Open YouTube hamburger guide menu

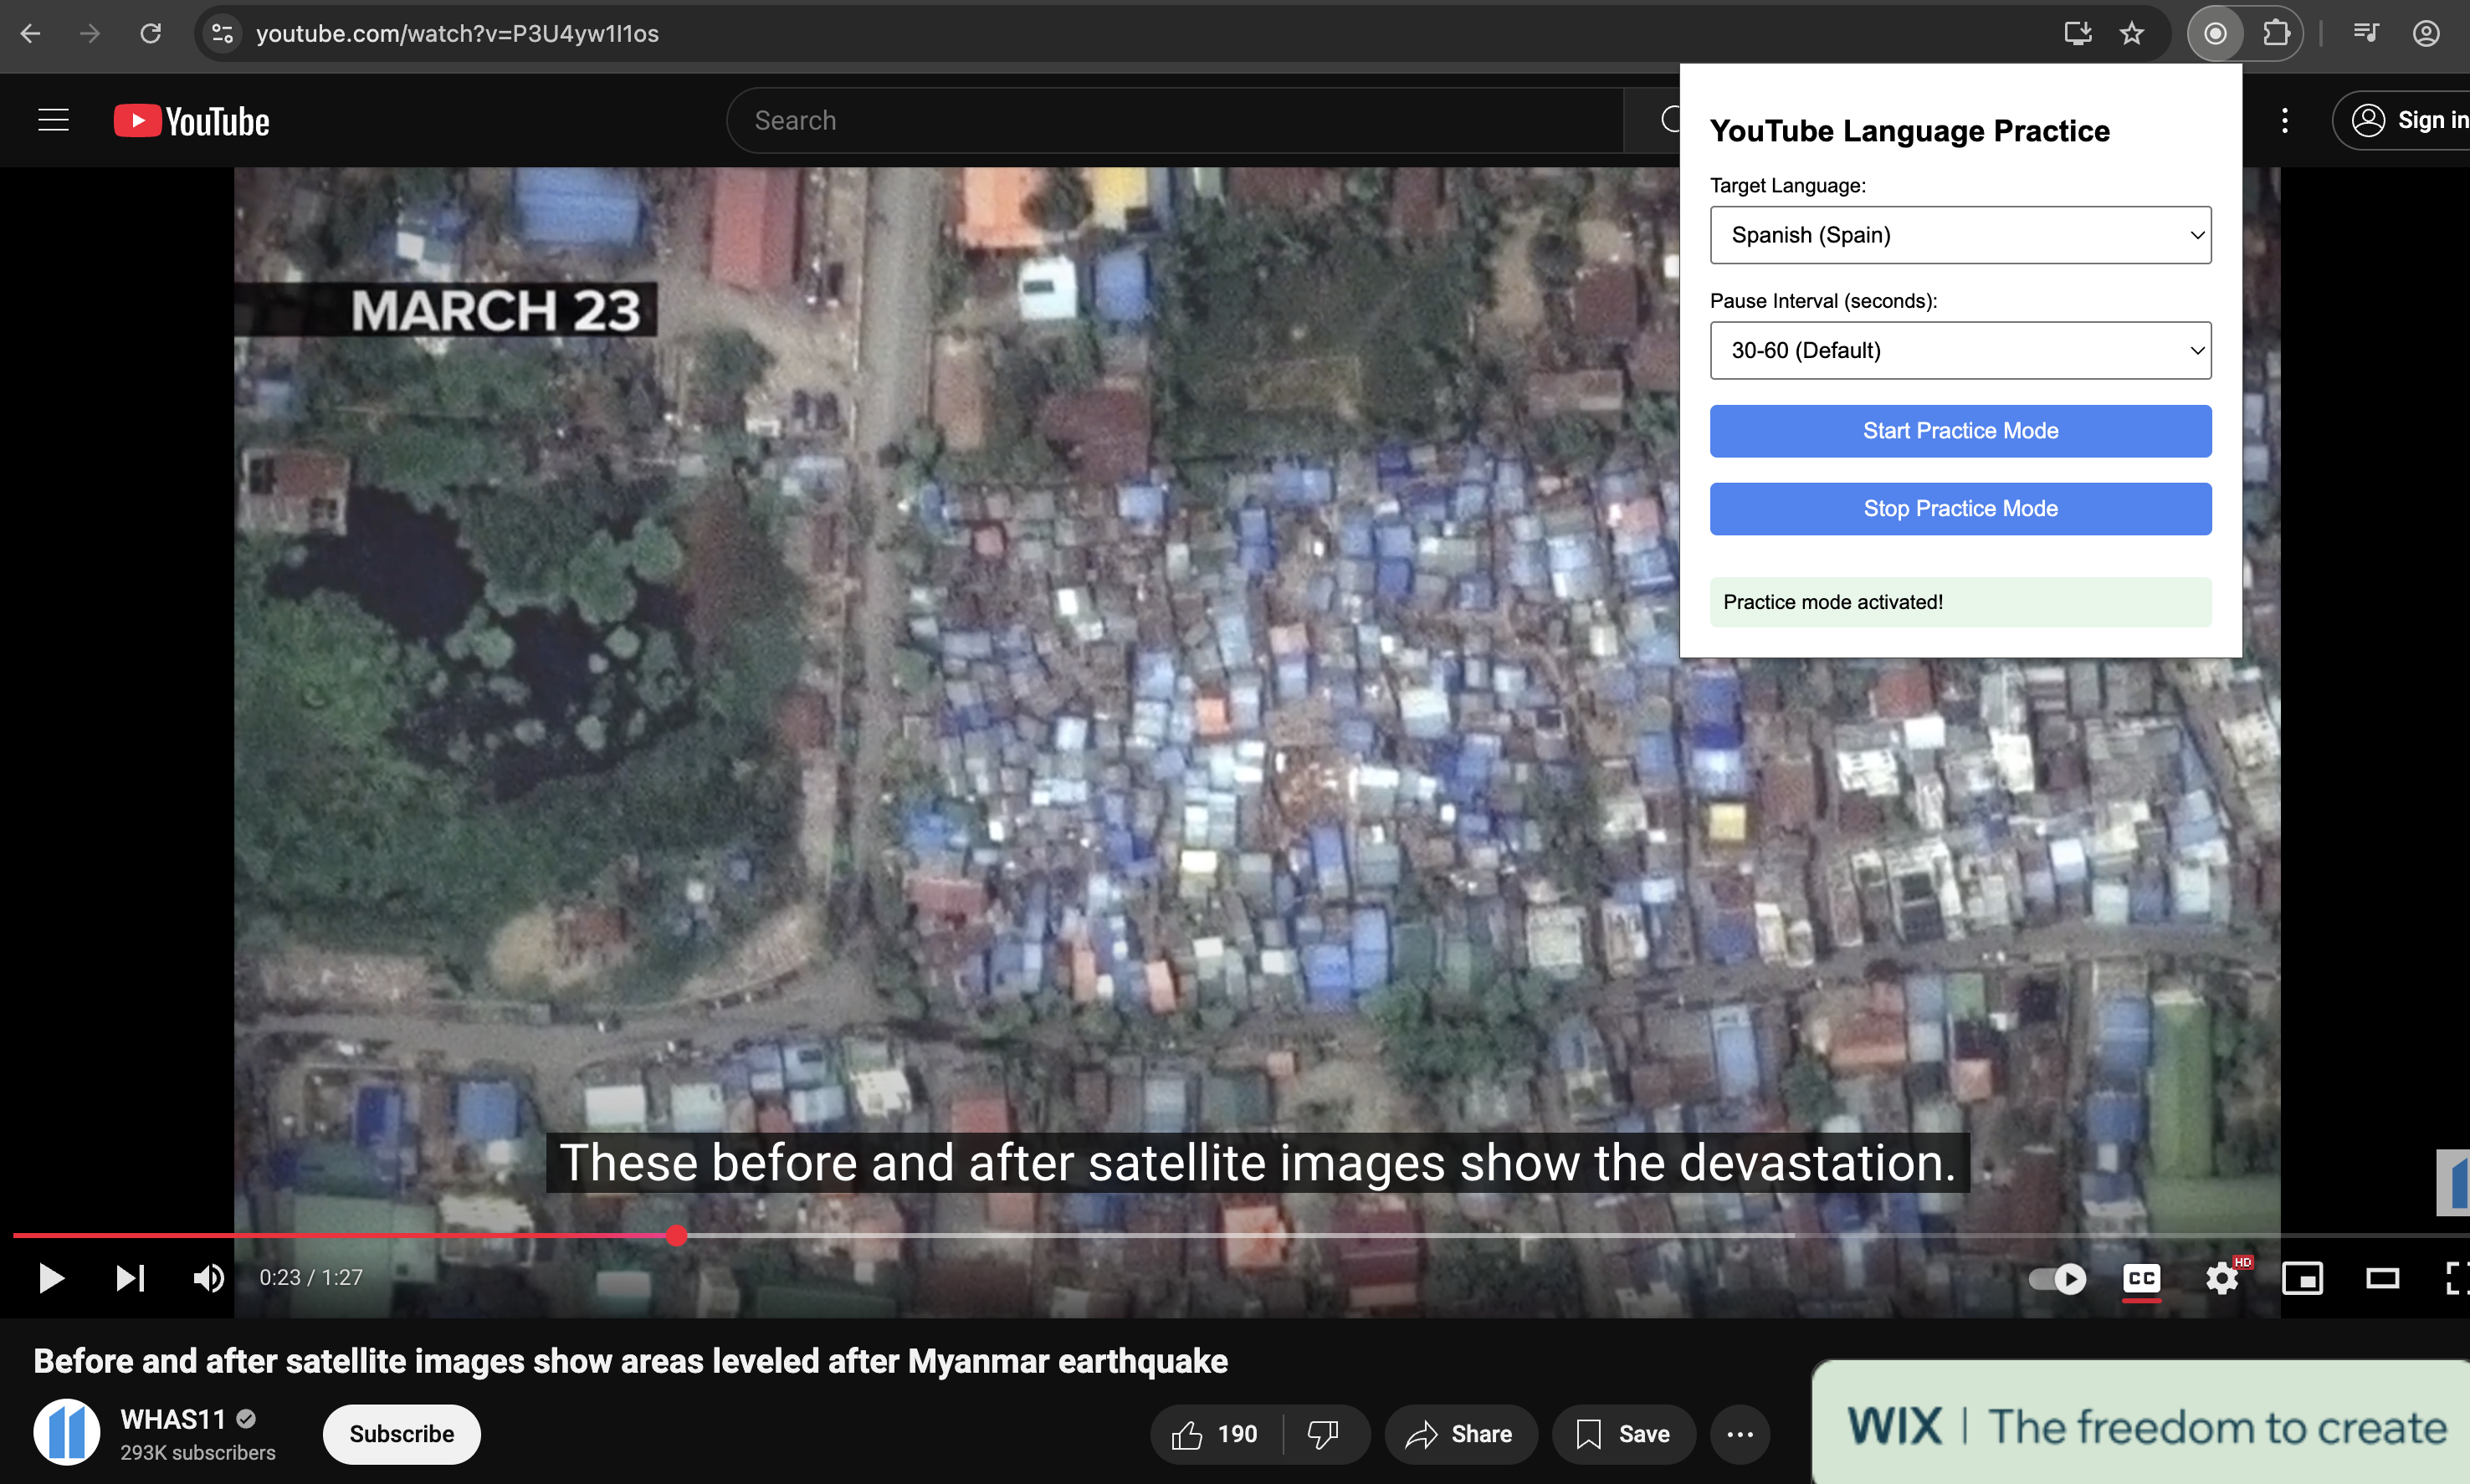tap(54, 121)
